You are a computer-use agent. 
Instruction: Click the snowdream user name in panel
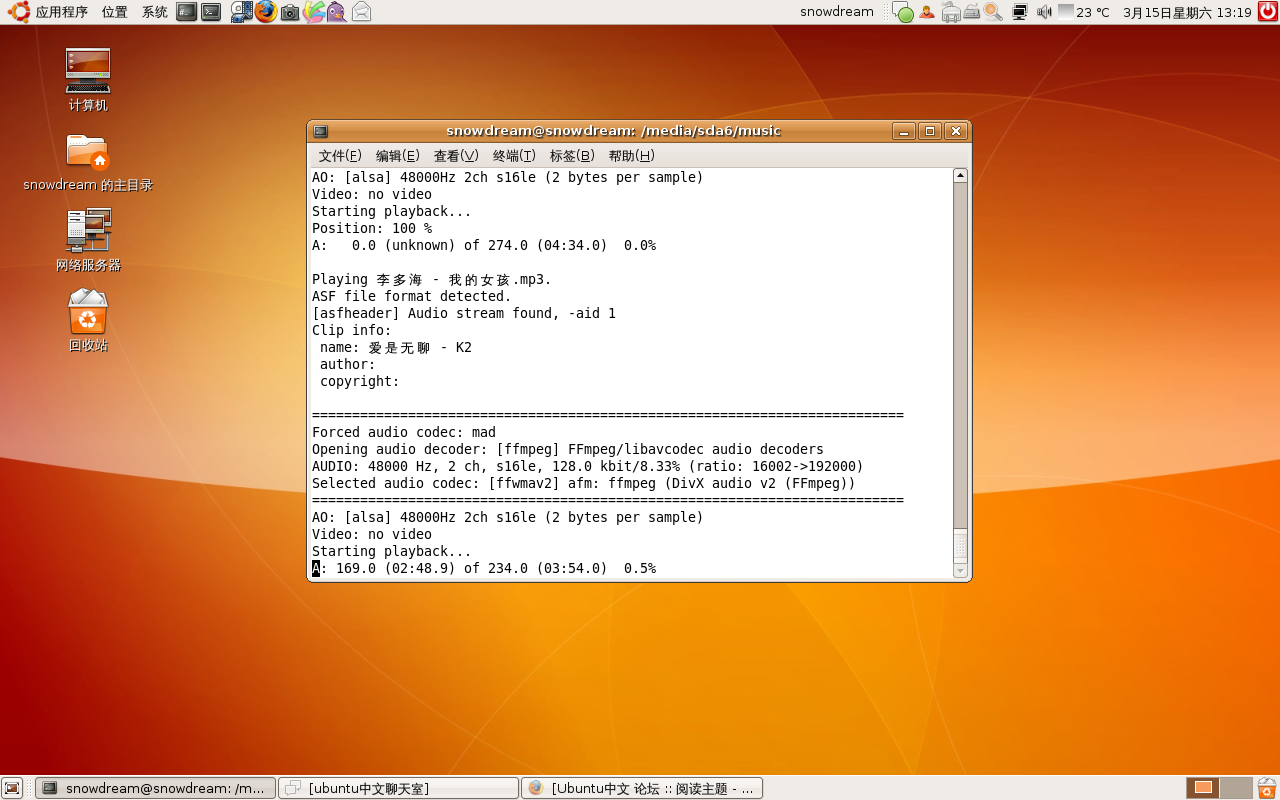[837, 12]
